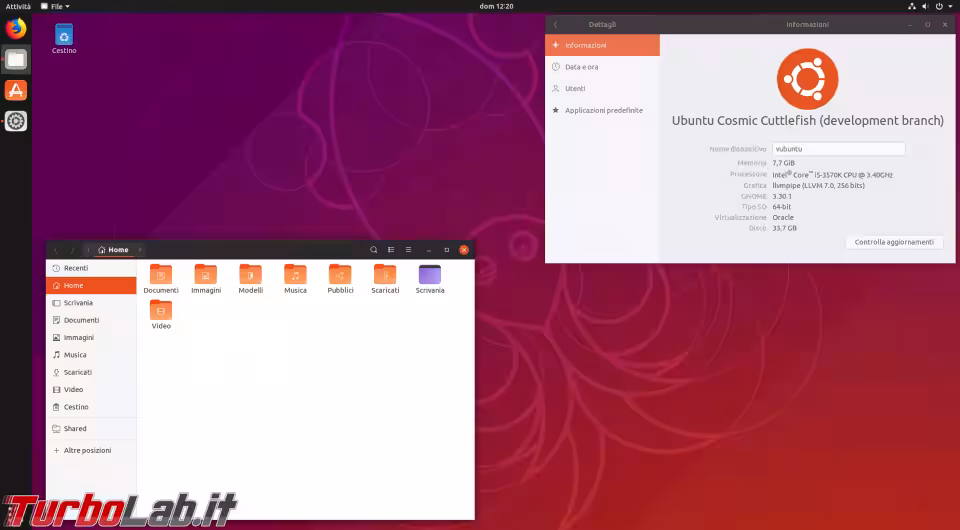
Task: Click the Controlla aggiornamenti button
Action: [x=894, y=242]
